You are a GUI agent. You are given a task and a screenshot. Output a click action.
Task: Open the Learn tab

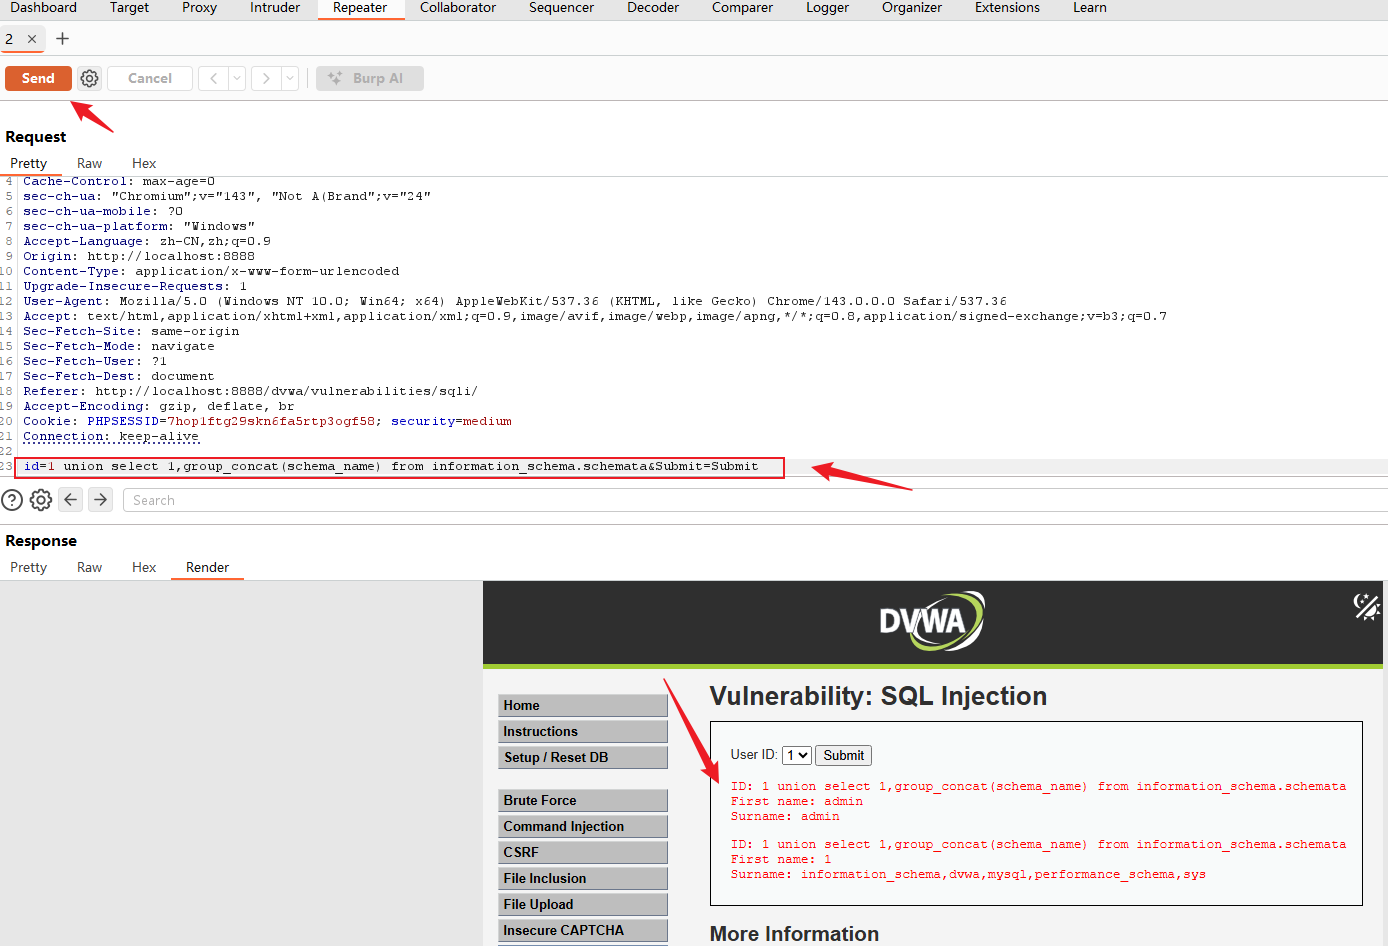(1090, 8)
